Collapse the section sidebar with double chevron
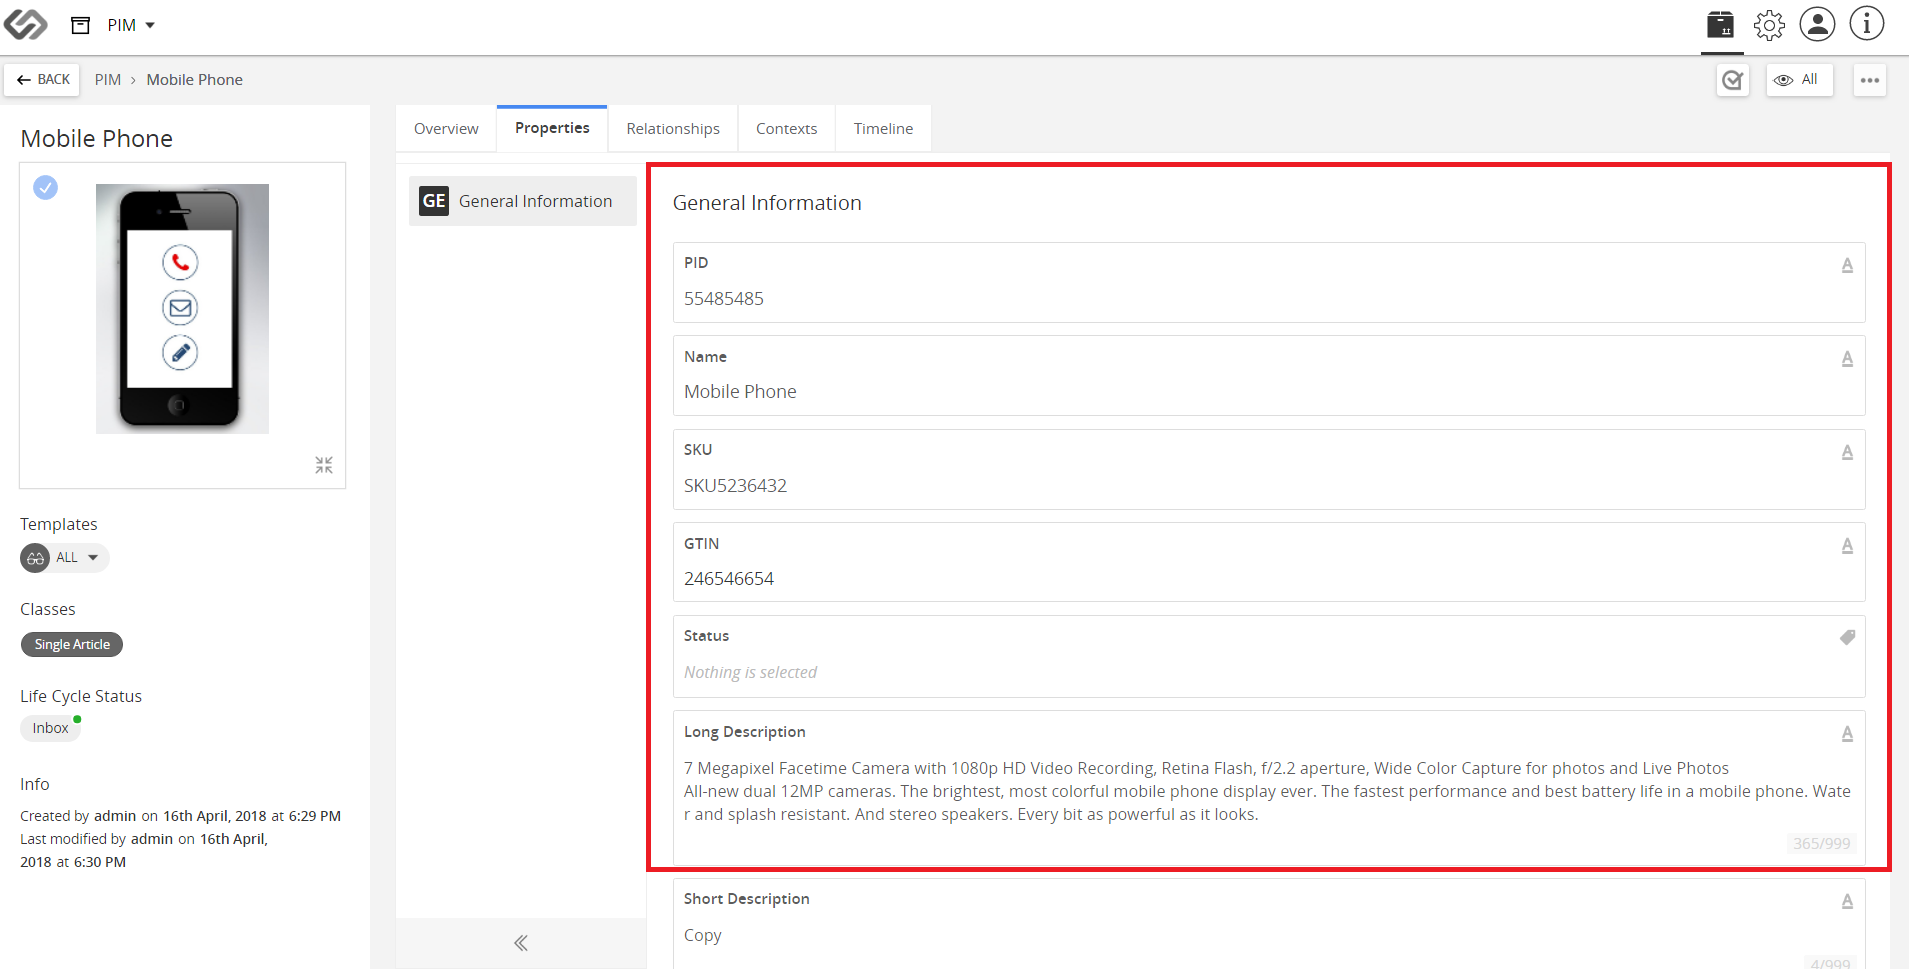Viewport: 1909px width, 969px height. pos(521,943)
